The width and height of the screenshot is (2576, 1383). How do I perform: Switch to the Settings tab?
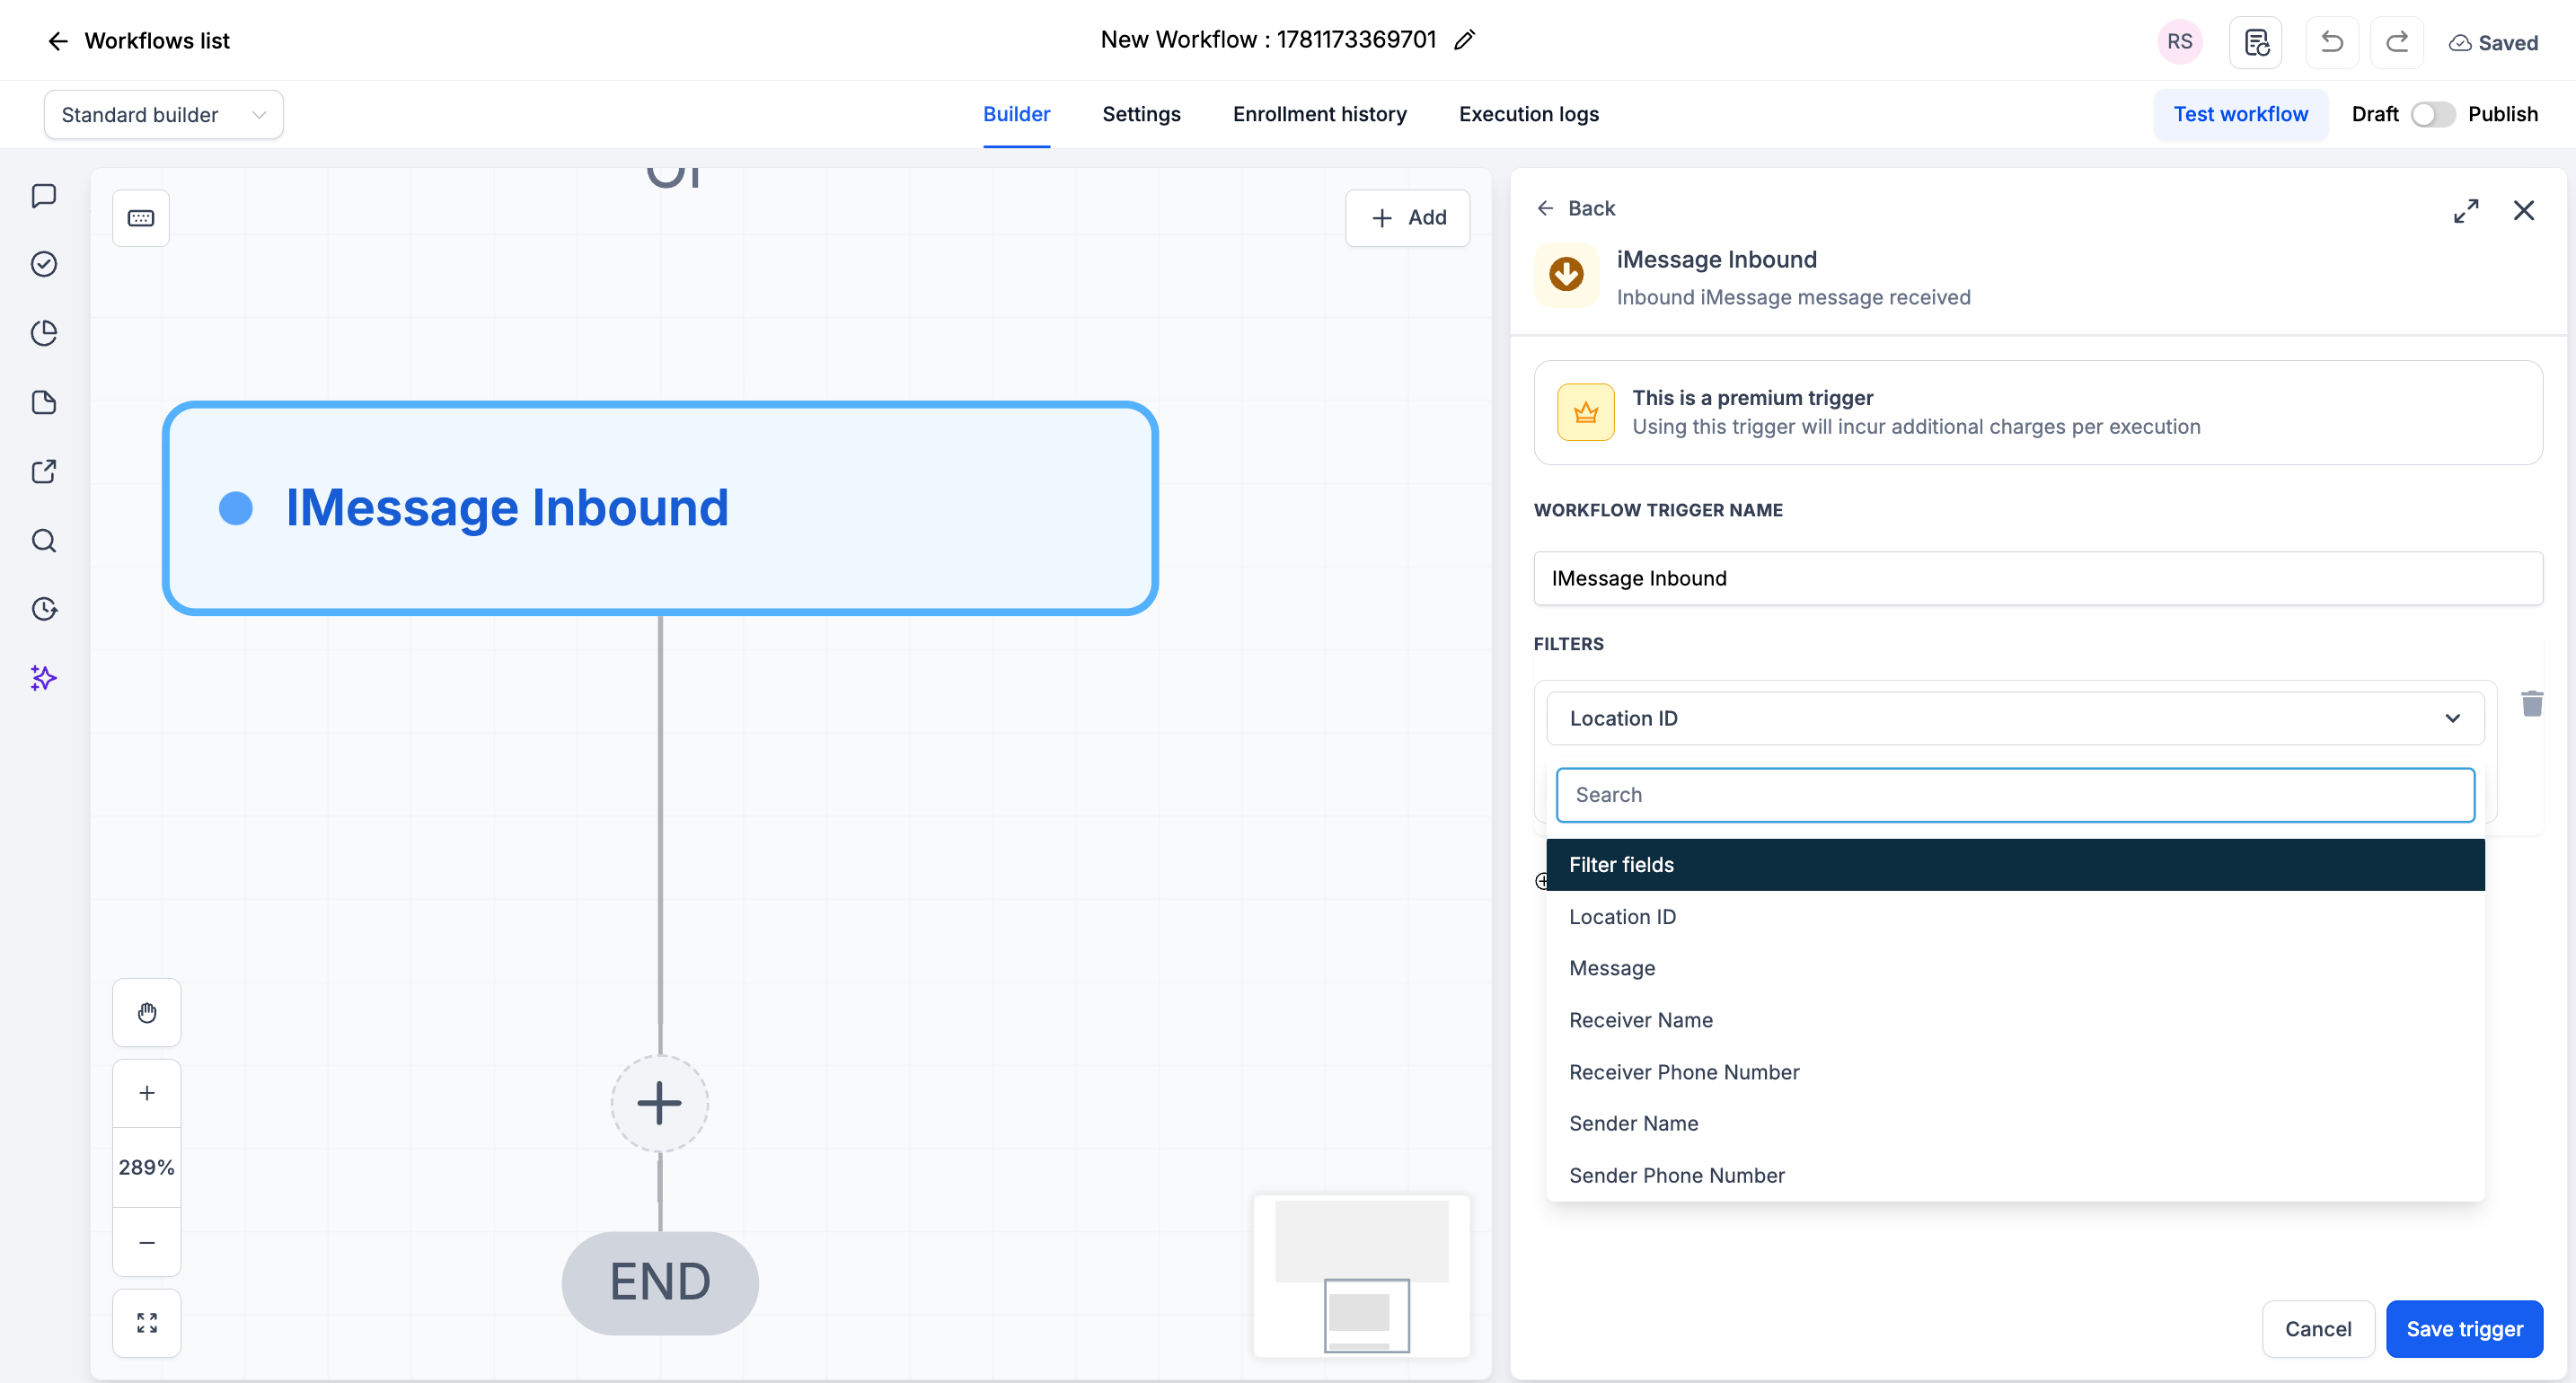[1141, 114]
